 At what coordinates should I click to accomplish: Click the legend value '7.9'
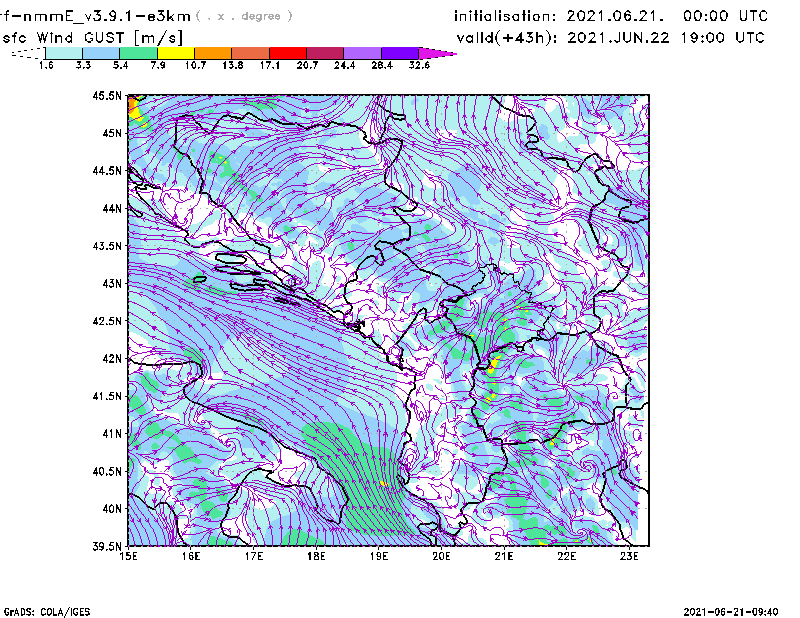click(x=158, y=65)
